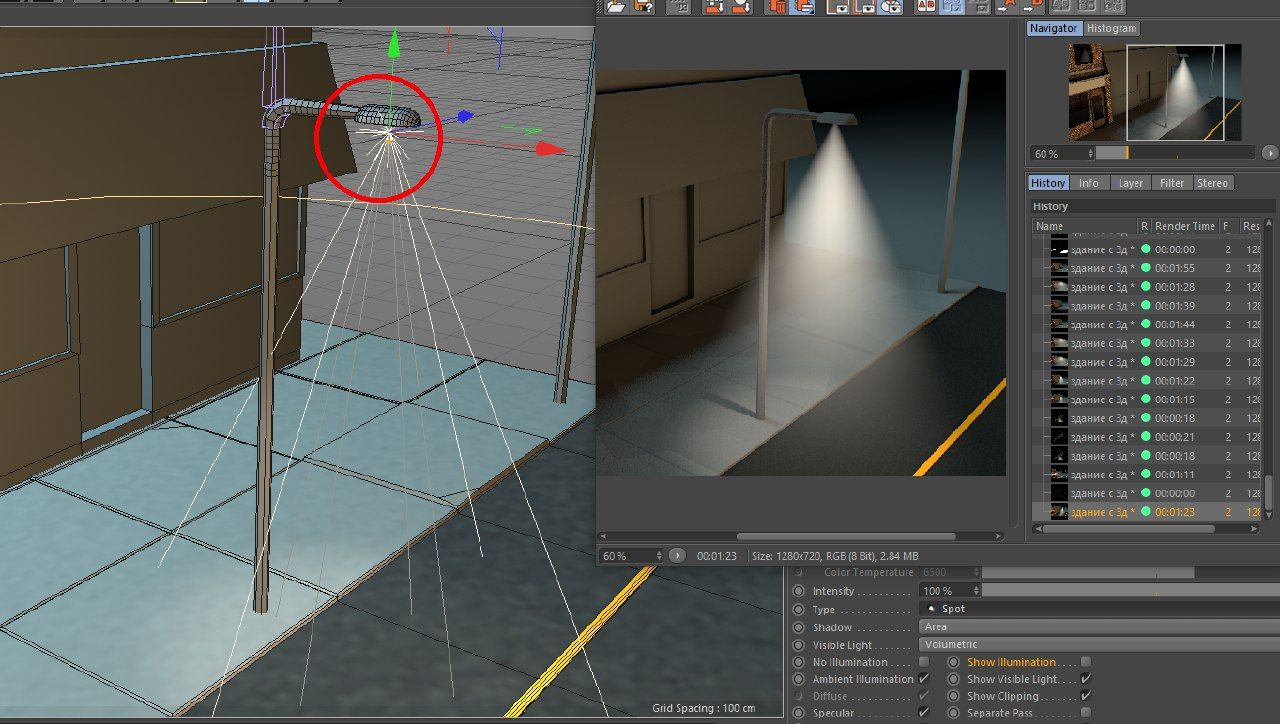Click the Type parameter keyframe dot

[x=798, y=609]
